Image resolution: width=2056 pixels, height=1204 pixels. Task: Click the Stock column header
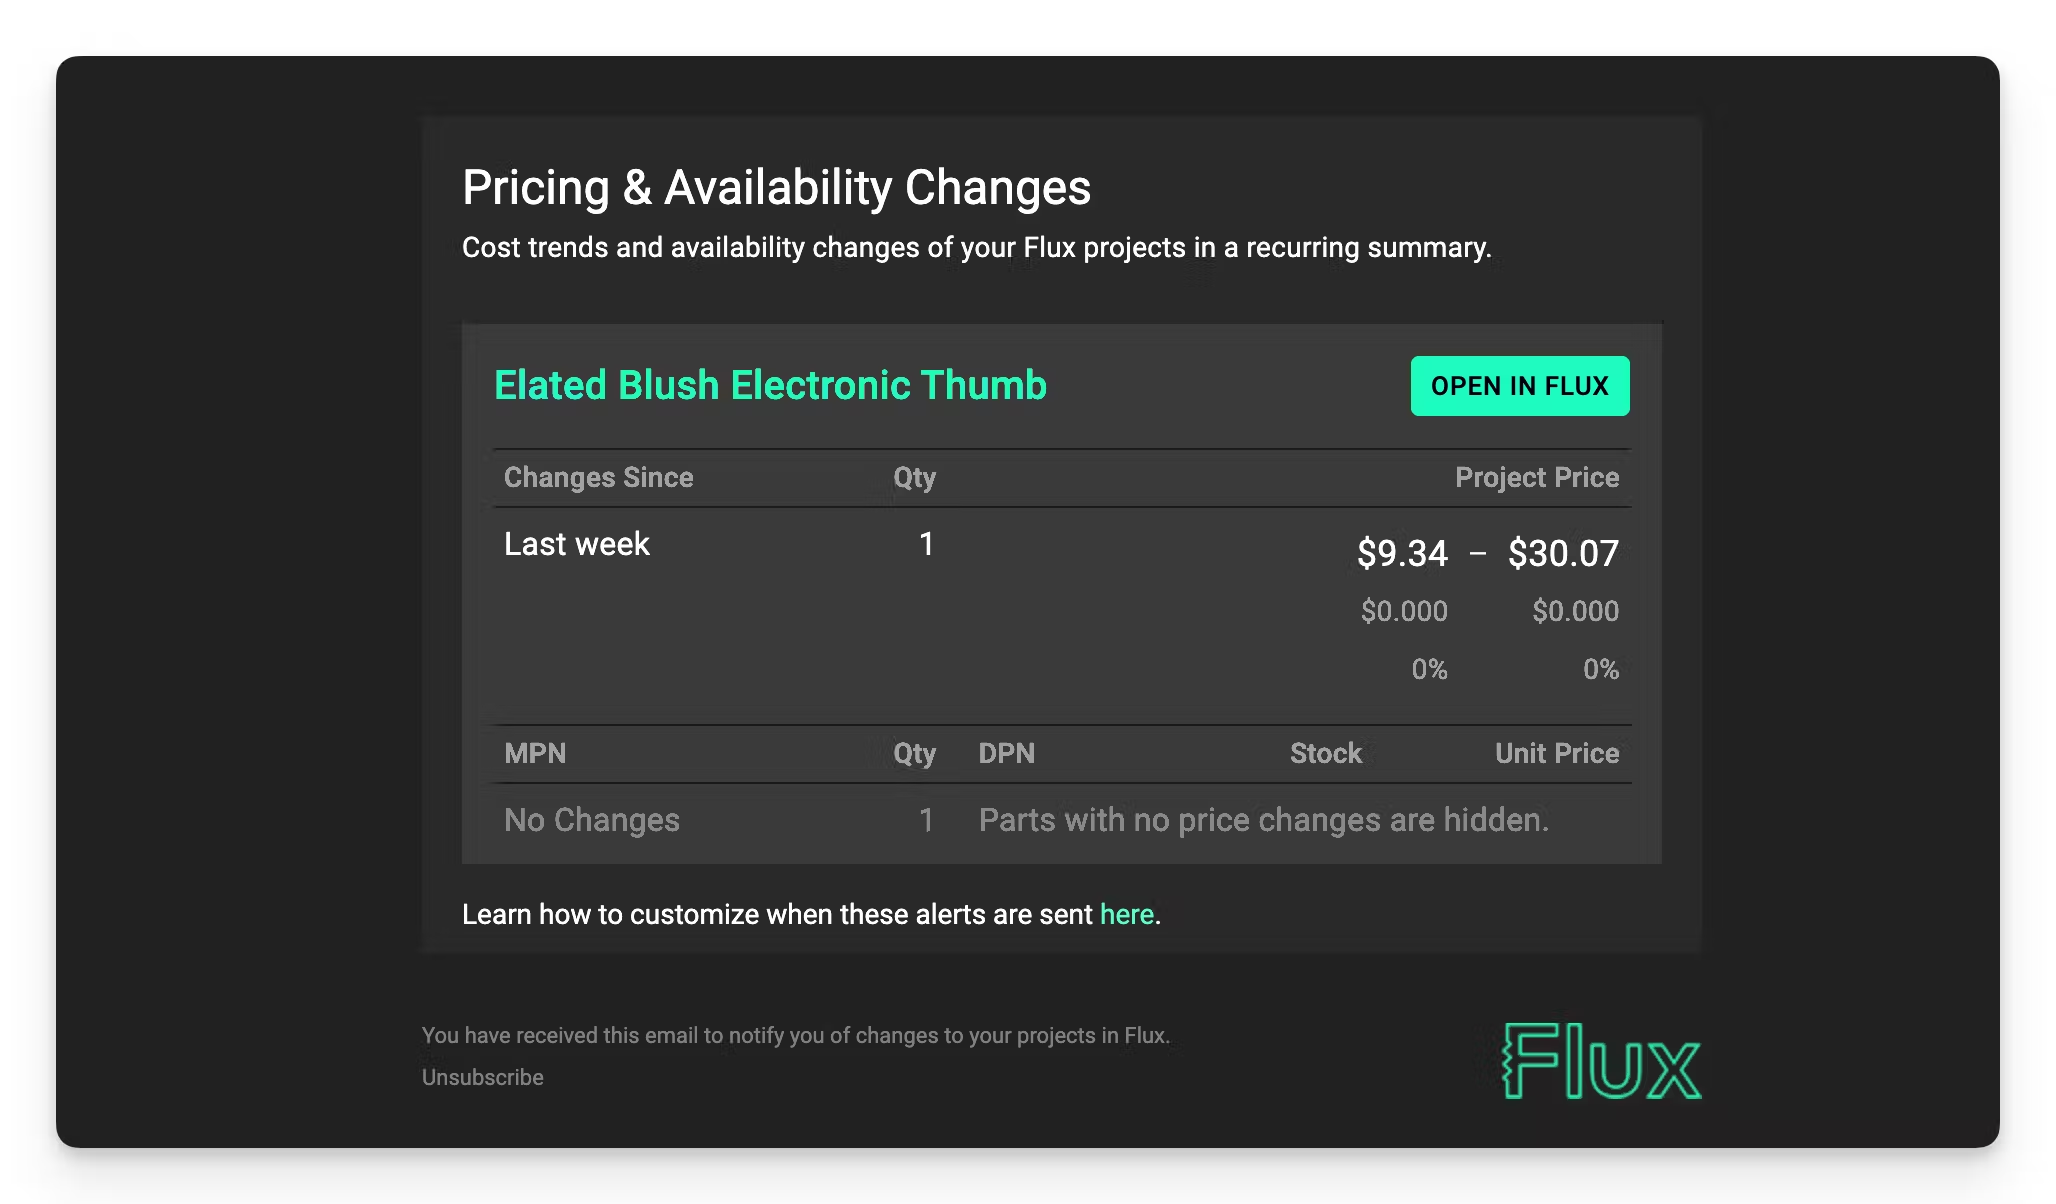[1326, 753]
